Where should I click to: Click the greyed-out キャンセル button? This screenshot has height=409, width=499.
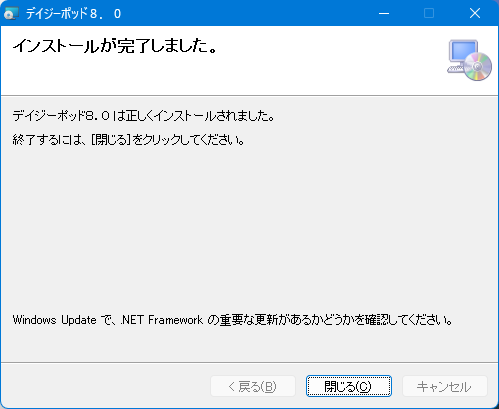point(445,386)
